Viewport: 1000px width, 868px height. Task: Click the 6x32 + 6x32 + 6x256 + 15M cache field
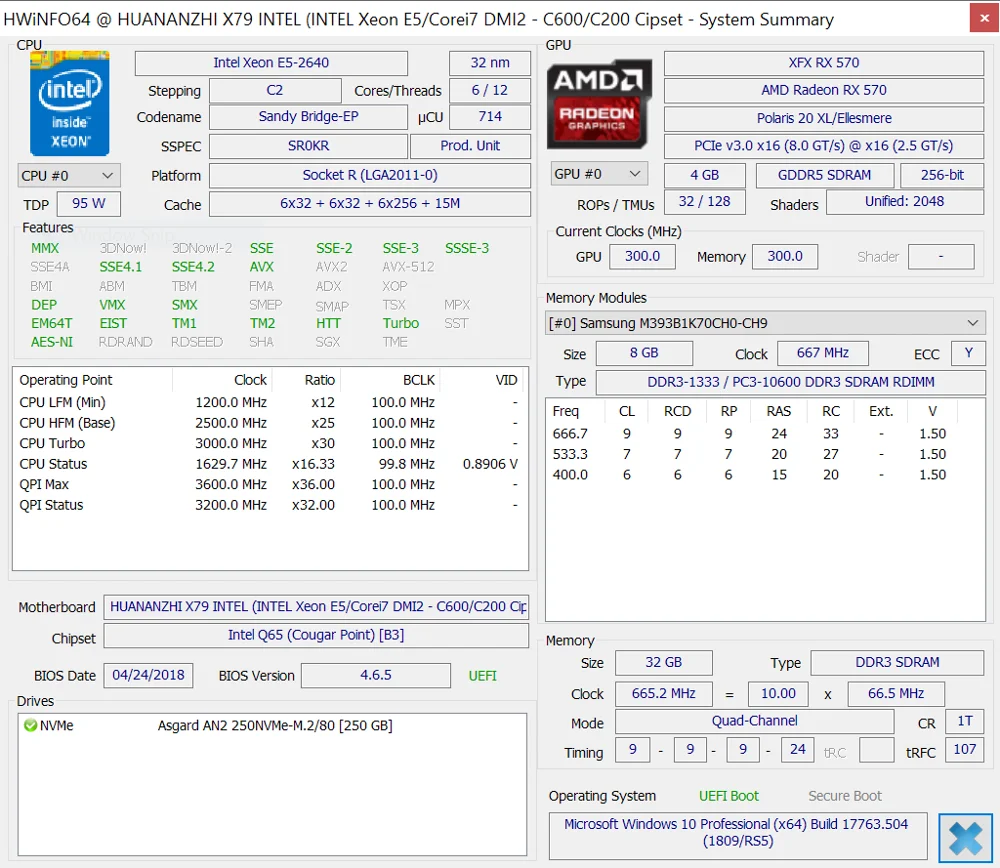[370, 203]
